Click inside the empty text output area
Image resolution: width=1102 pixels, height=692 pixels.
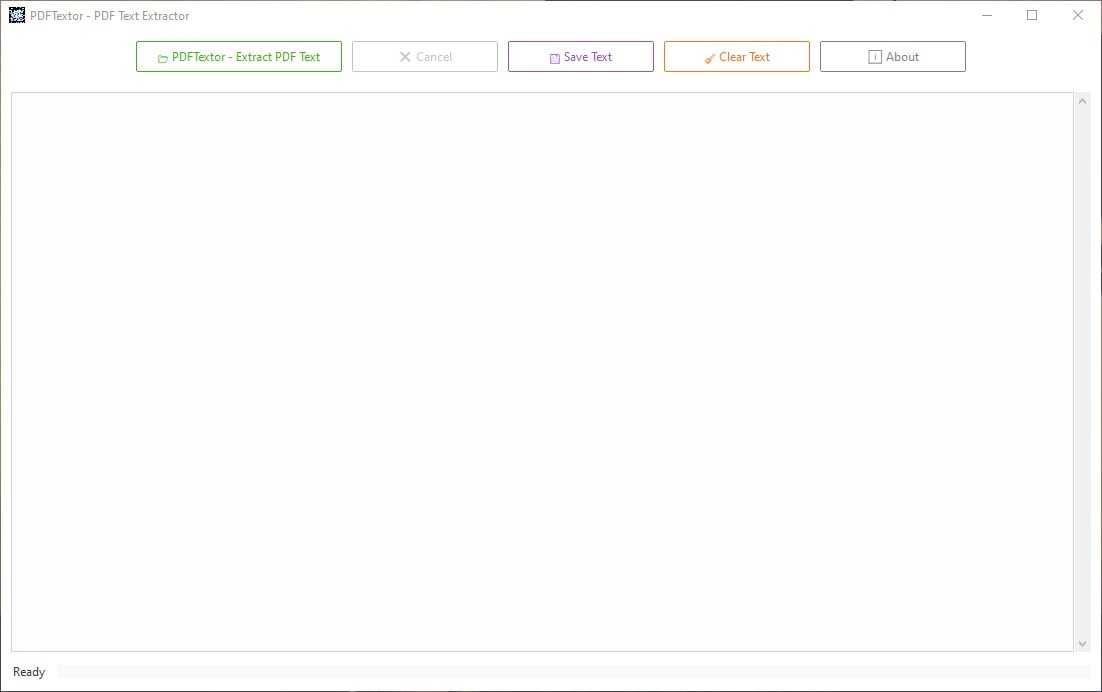pyautogui.click(x=540, y=370)
